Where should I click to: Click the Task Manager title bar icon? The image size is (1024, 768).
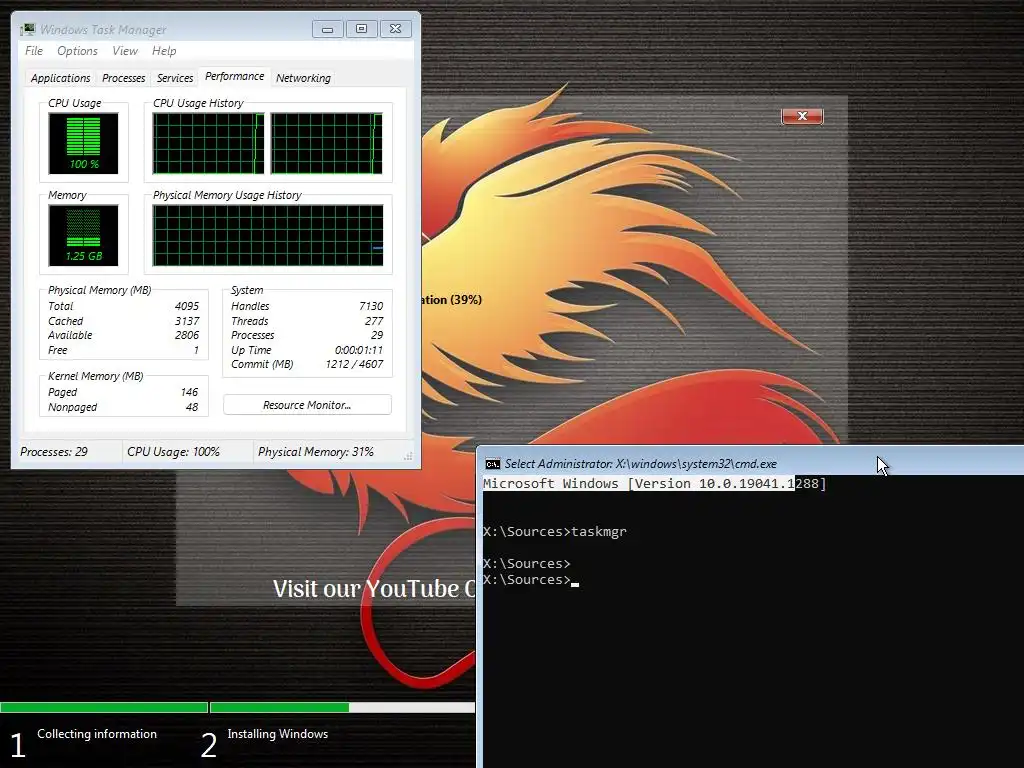pos(27,29)
